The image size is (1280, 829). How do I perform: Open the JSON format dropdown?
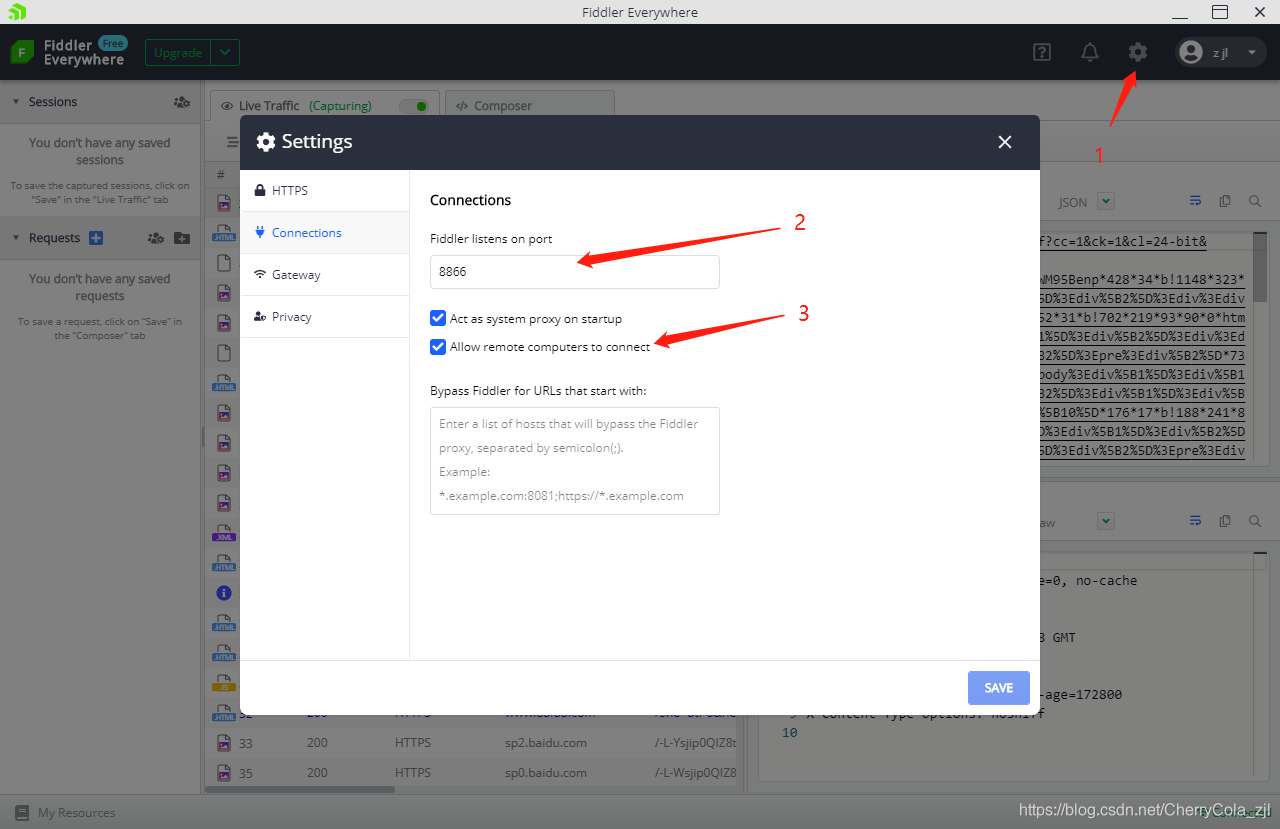[1105, 201]
